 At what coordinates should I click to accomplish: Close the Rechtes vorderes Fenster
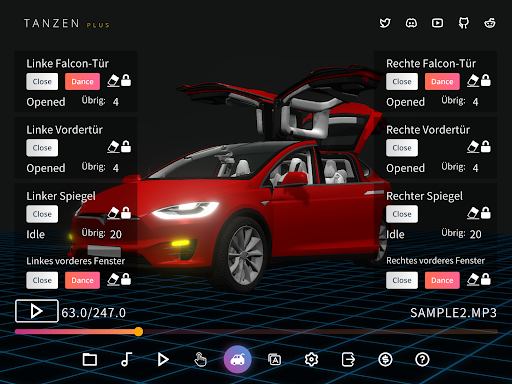(402, 280)
